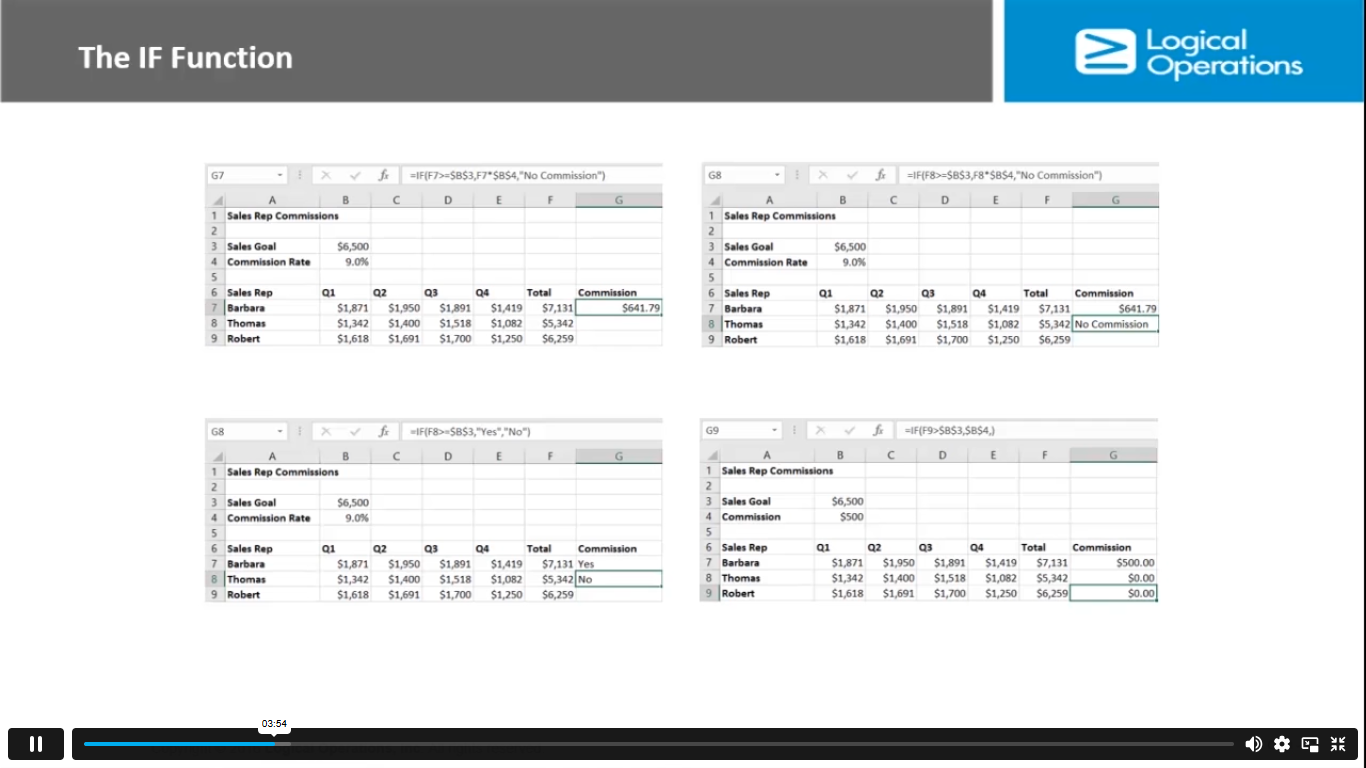Screen dimensions: 1366x768
Task: Exit fullscreen mode
Action: [1338, 744]
